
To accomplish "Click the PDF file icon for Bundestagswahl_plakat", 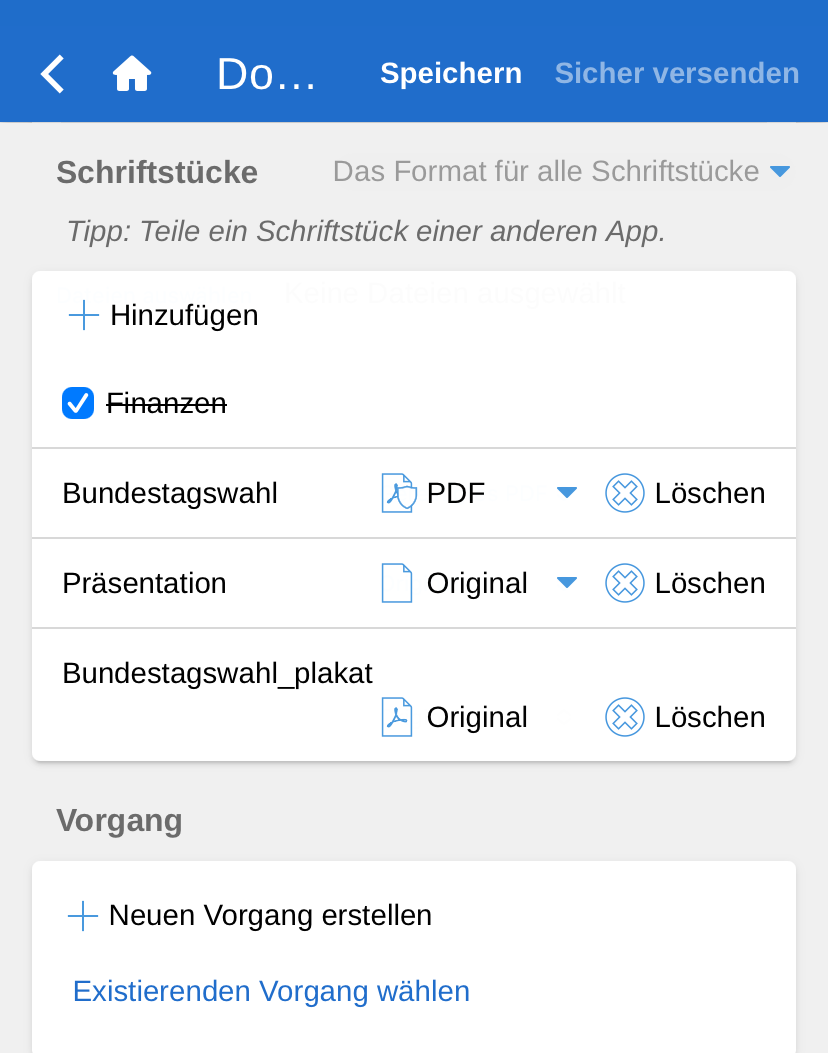I will (x=397, y=717).
